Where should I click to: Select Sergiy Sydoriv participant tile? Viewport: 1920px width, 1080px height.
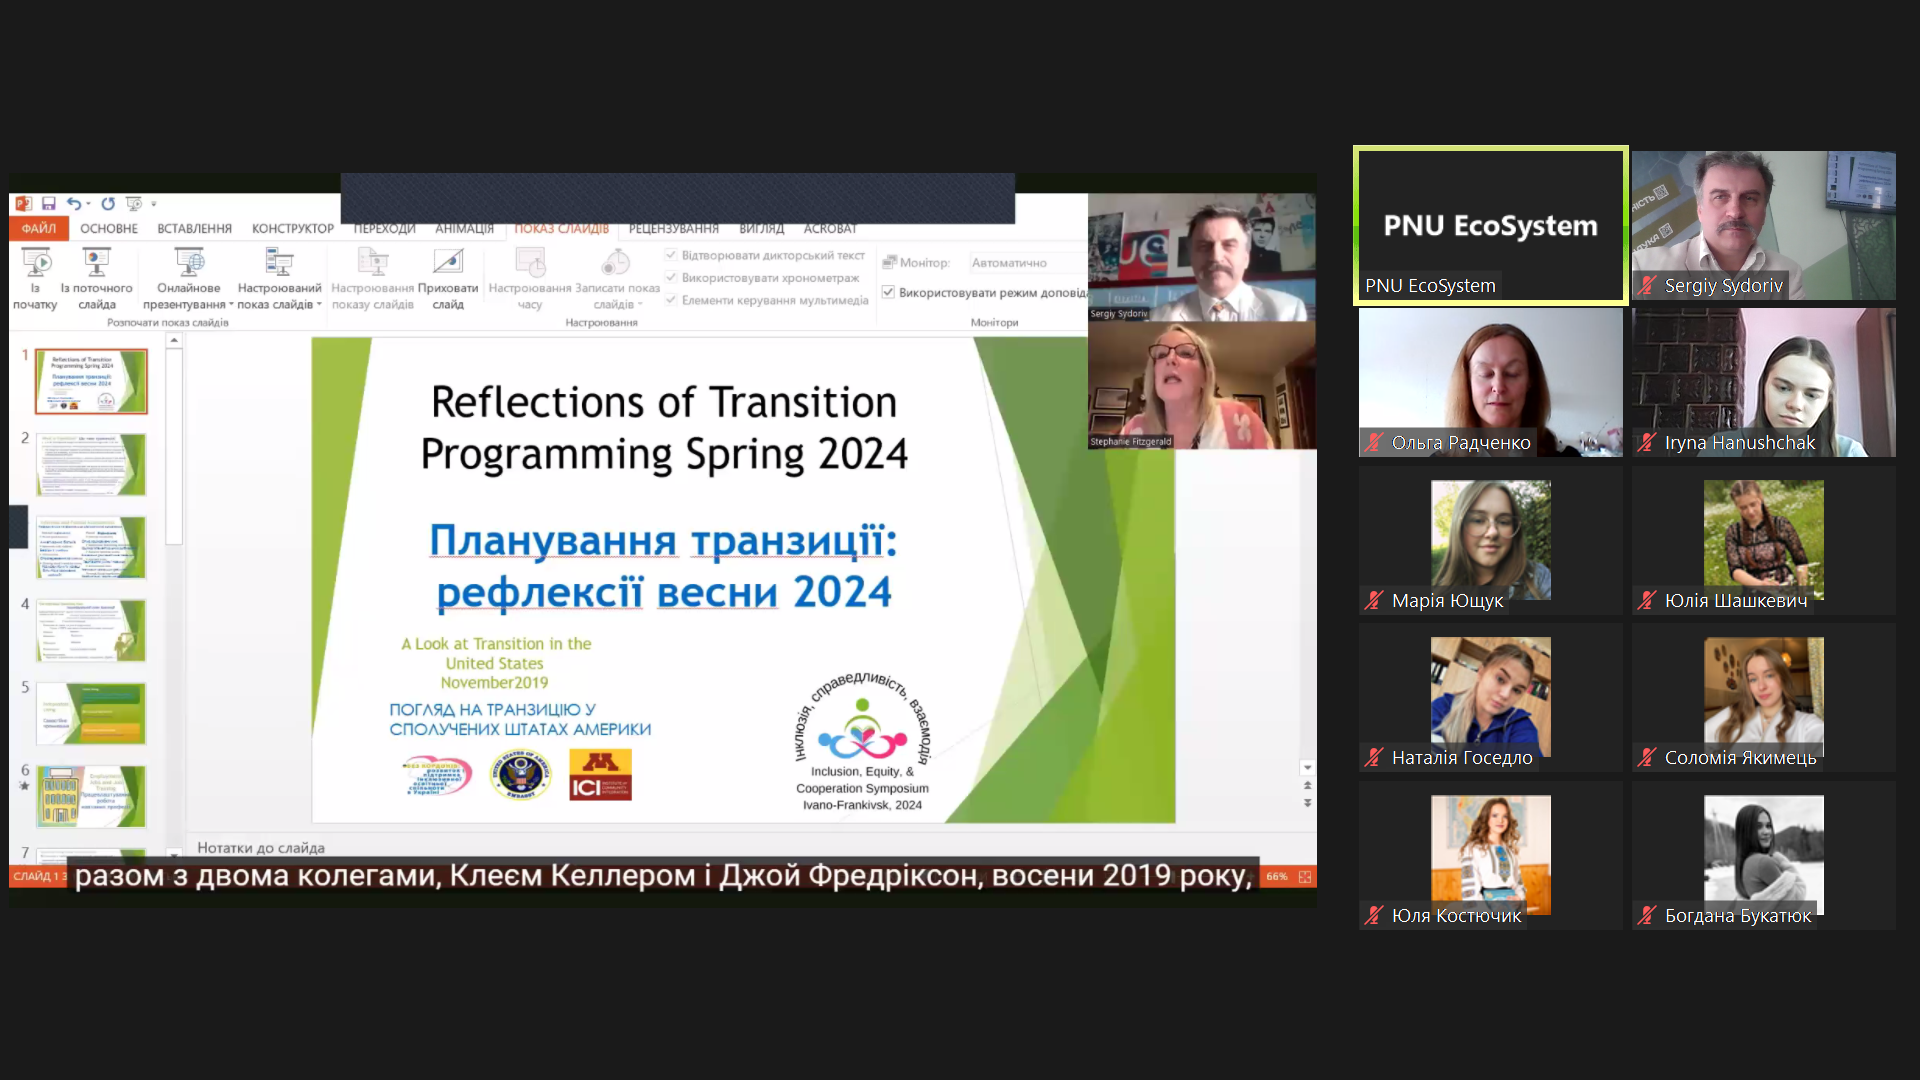(x=1763, y=225)
